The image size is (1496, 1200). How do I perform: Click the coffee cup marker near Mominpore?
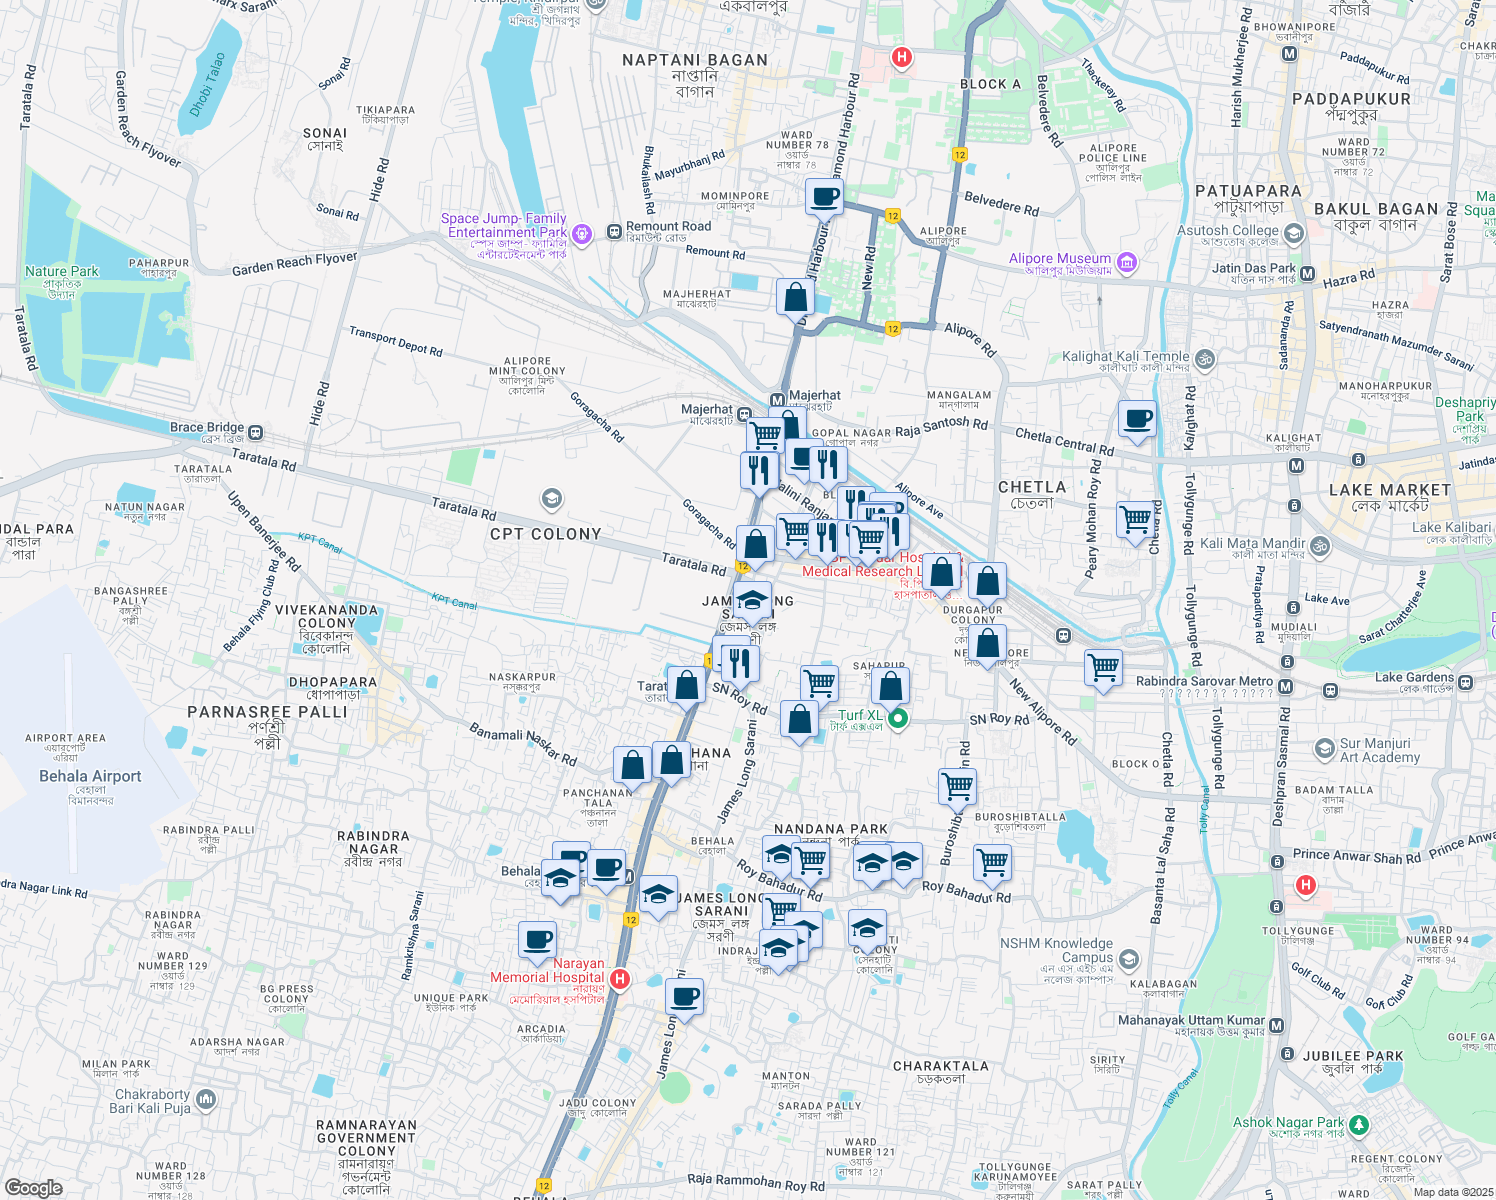pyautogui.click(x=823, y=198)
